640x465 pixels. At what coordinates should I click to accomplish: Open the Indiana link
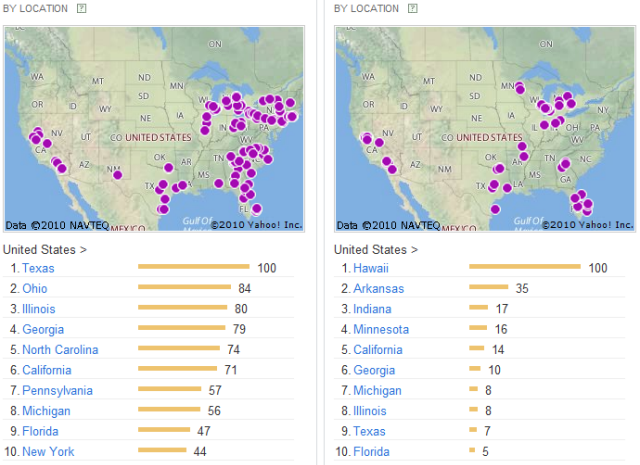point(372,309)
